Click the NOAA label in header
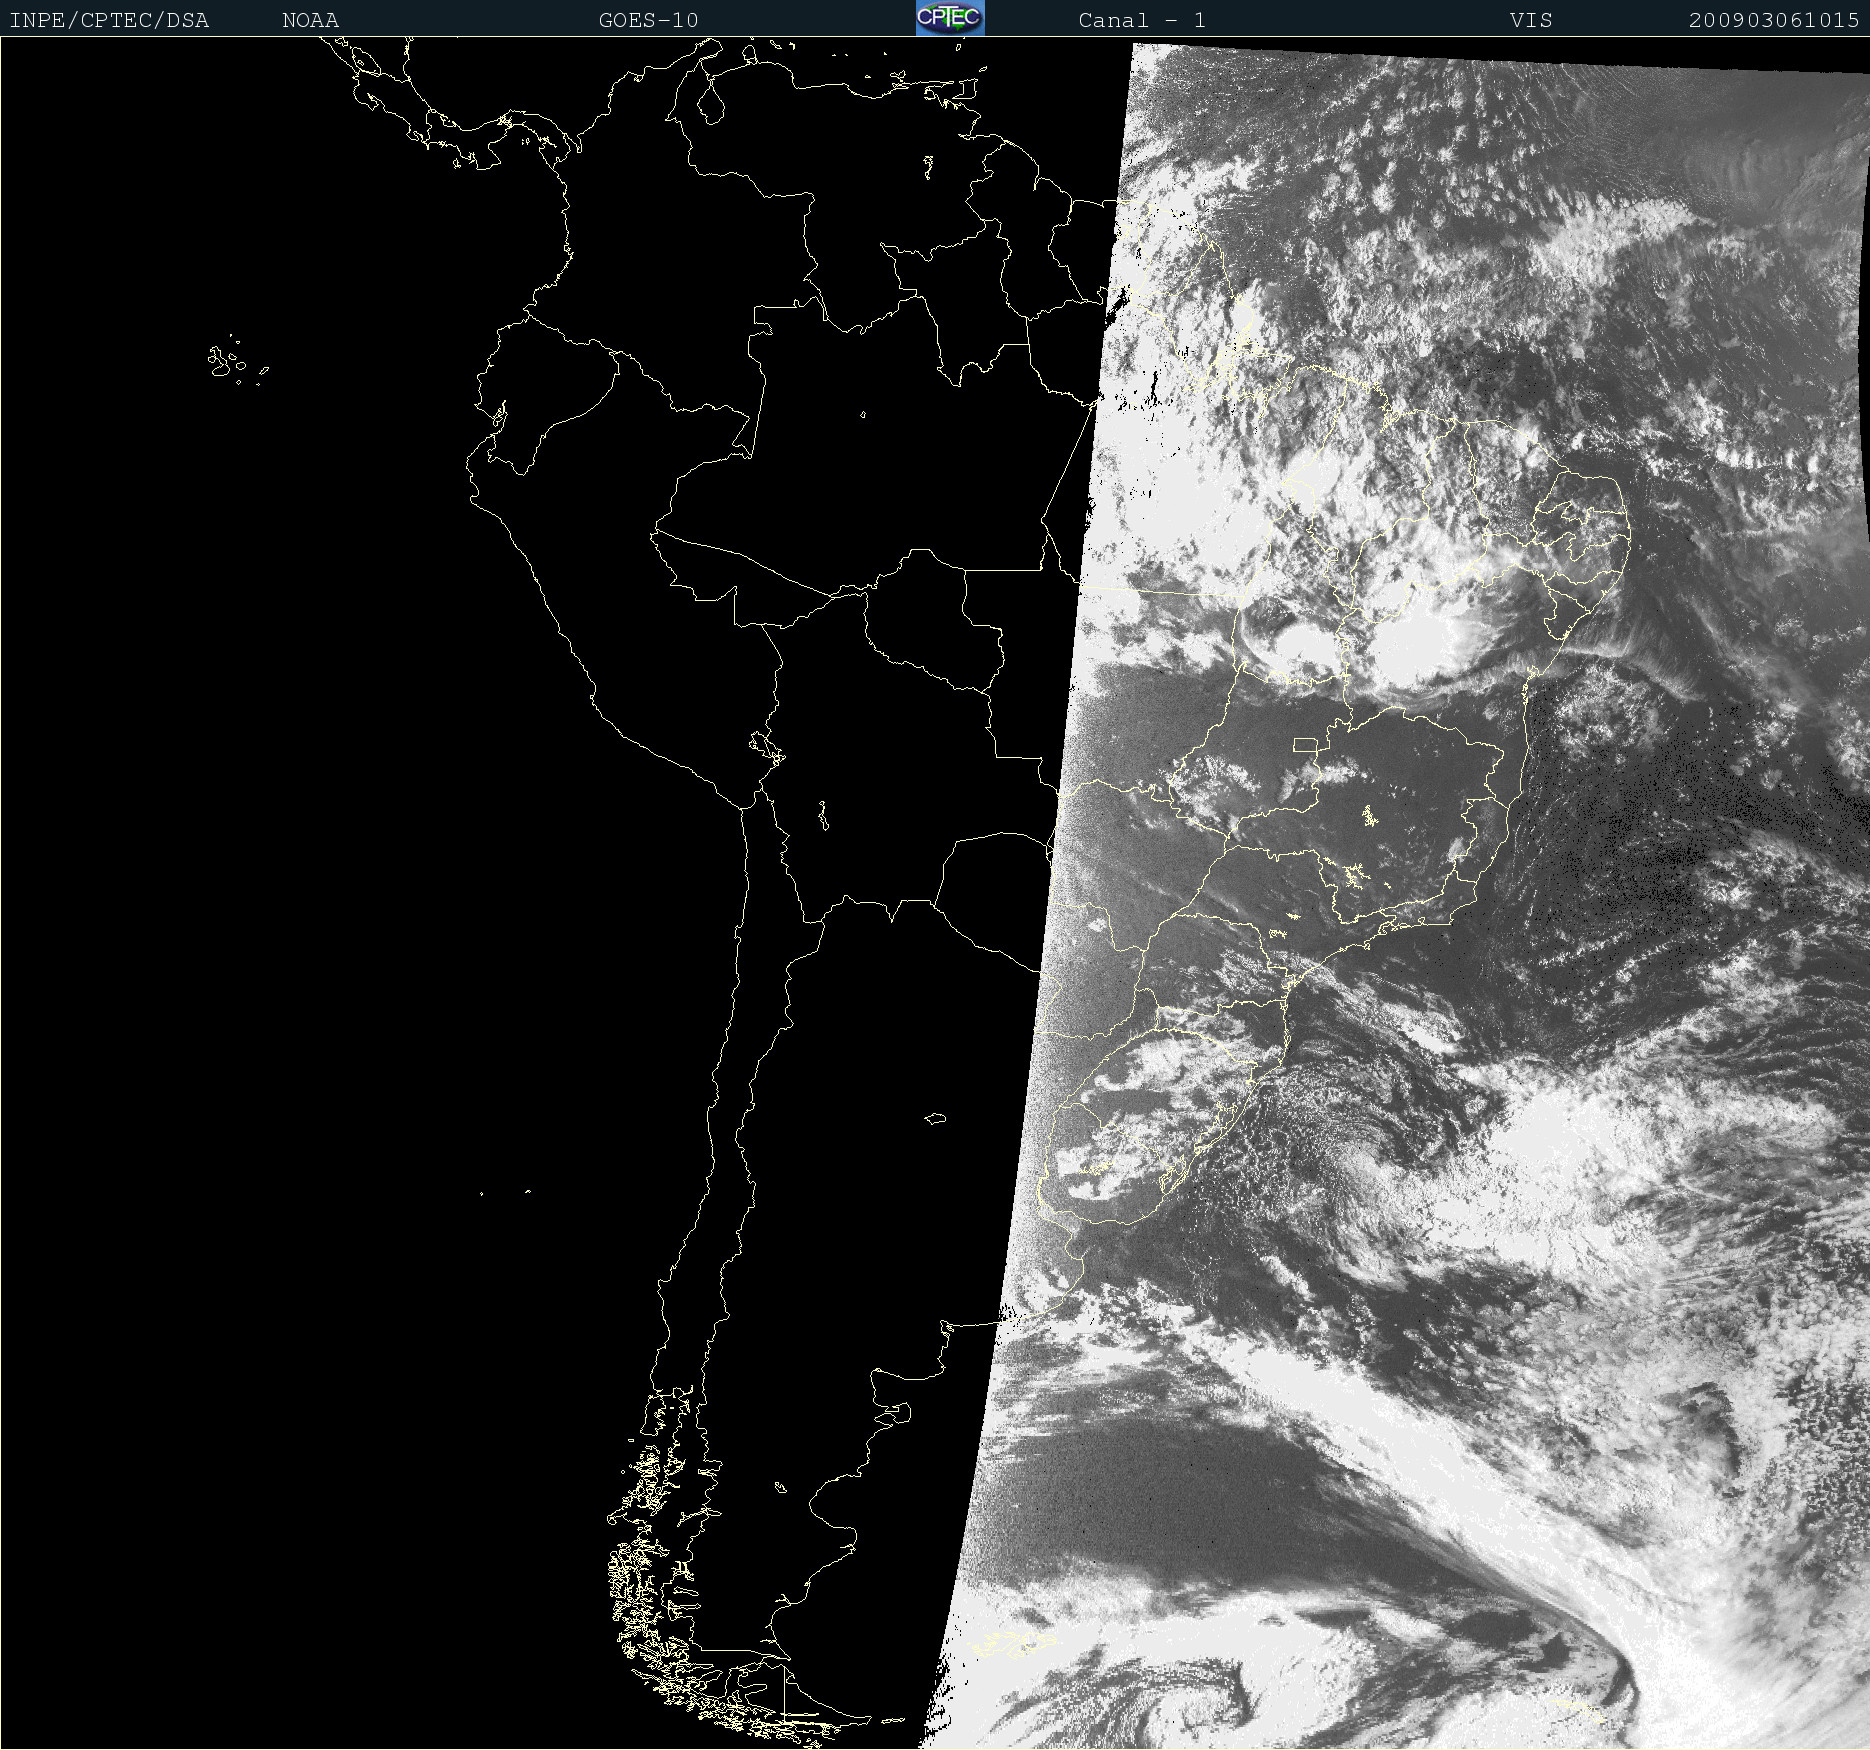 point(310,20)
